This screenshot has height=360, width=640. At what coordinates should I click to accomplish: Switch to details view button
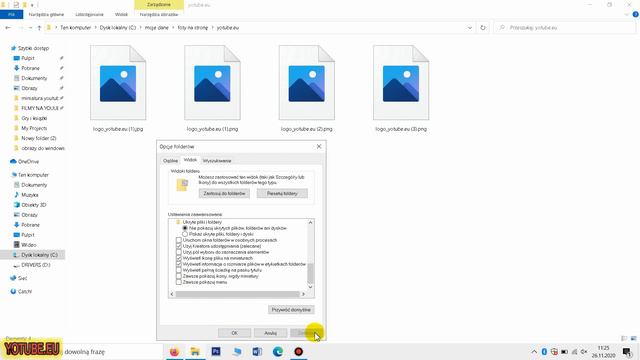point(624,338)
